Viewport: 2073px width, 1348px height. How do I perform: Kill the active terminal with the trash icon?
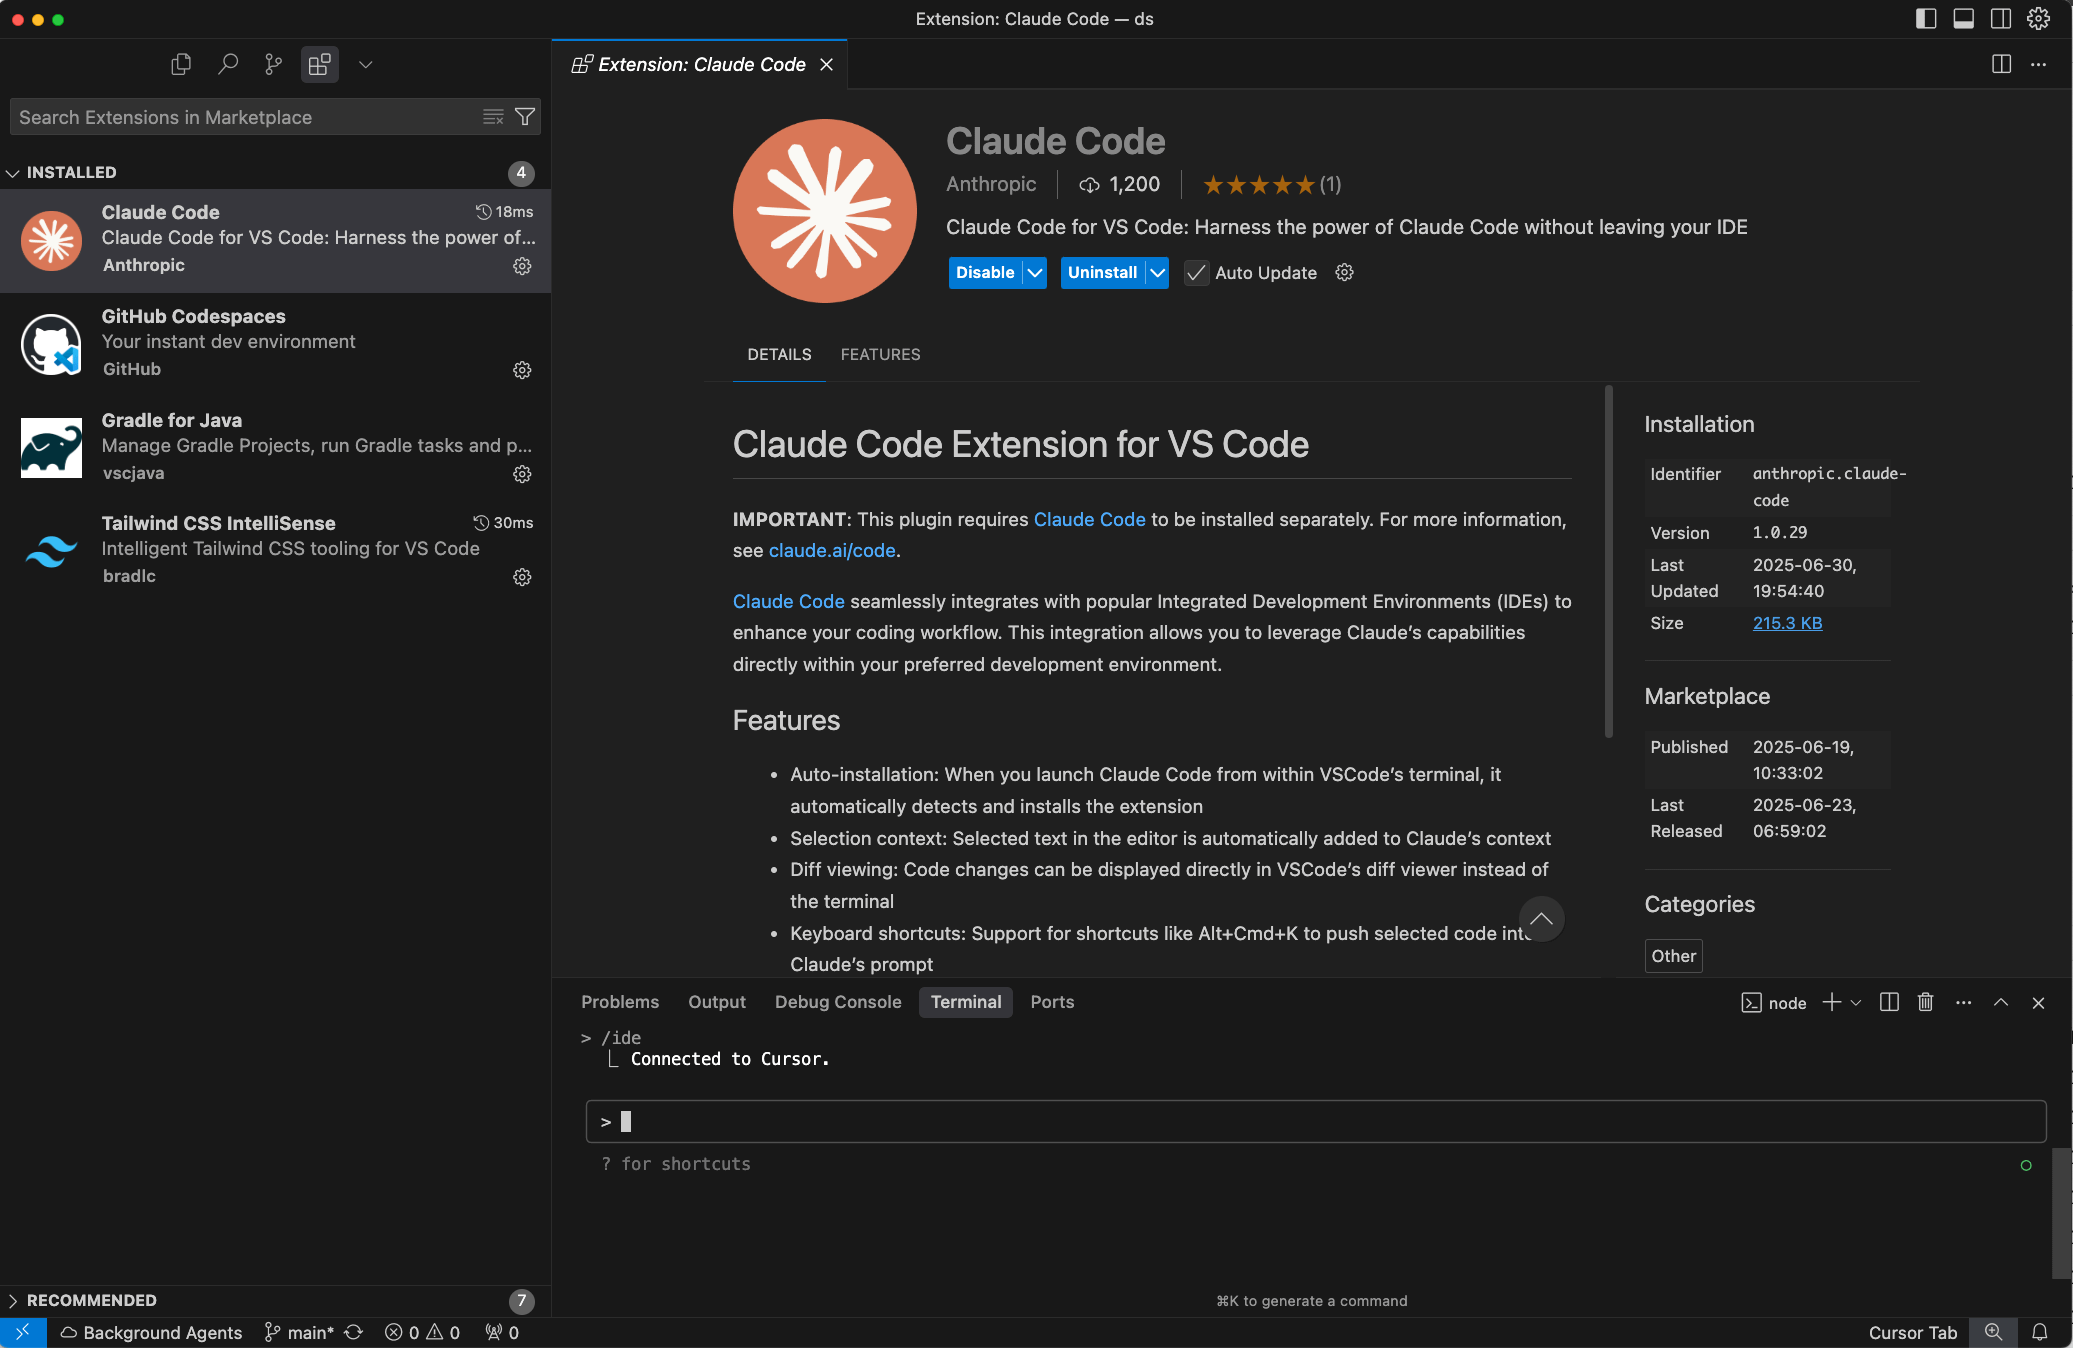[x=1925, y=1003]
